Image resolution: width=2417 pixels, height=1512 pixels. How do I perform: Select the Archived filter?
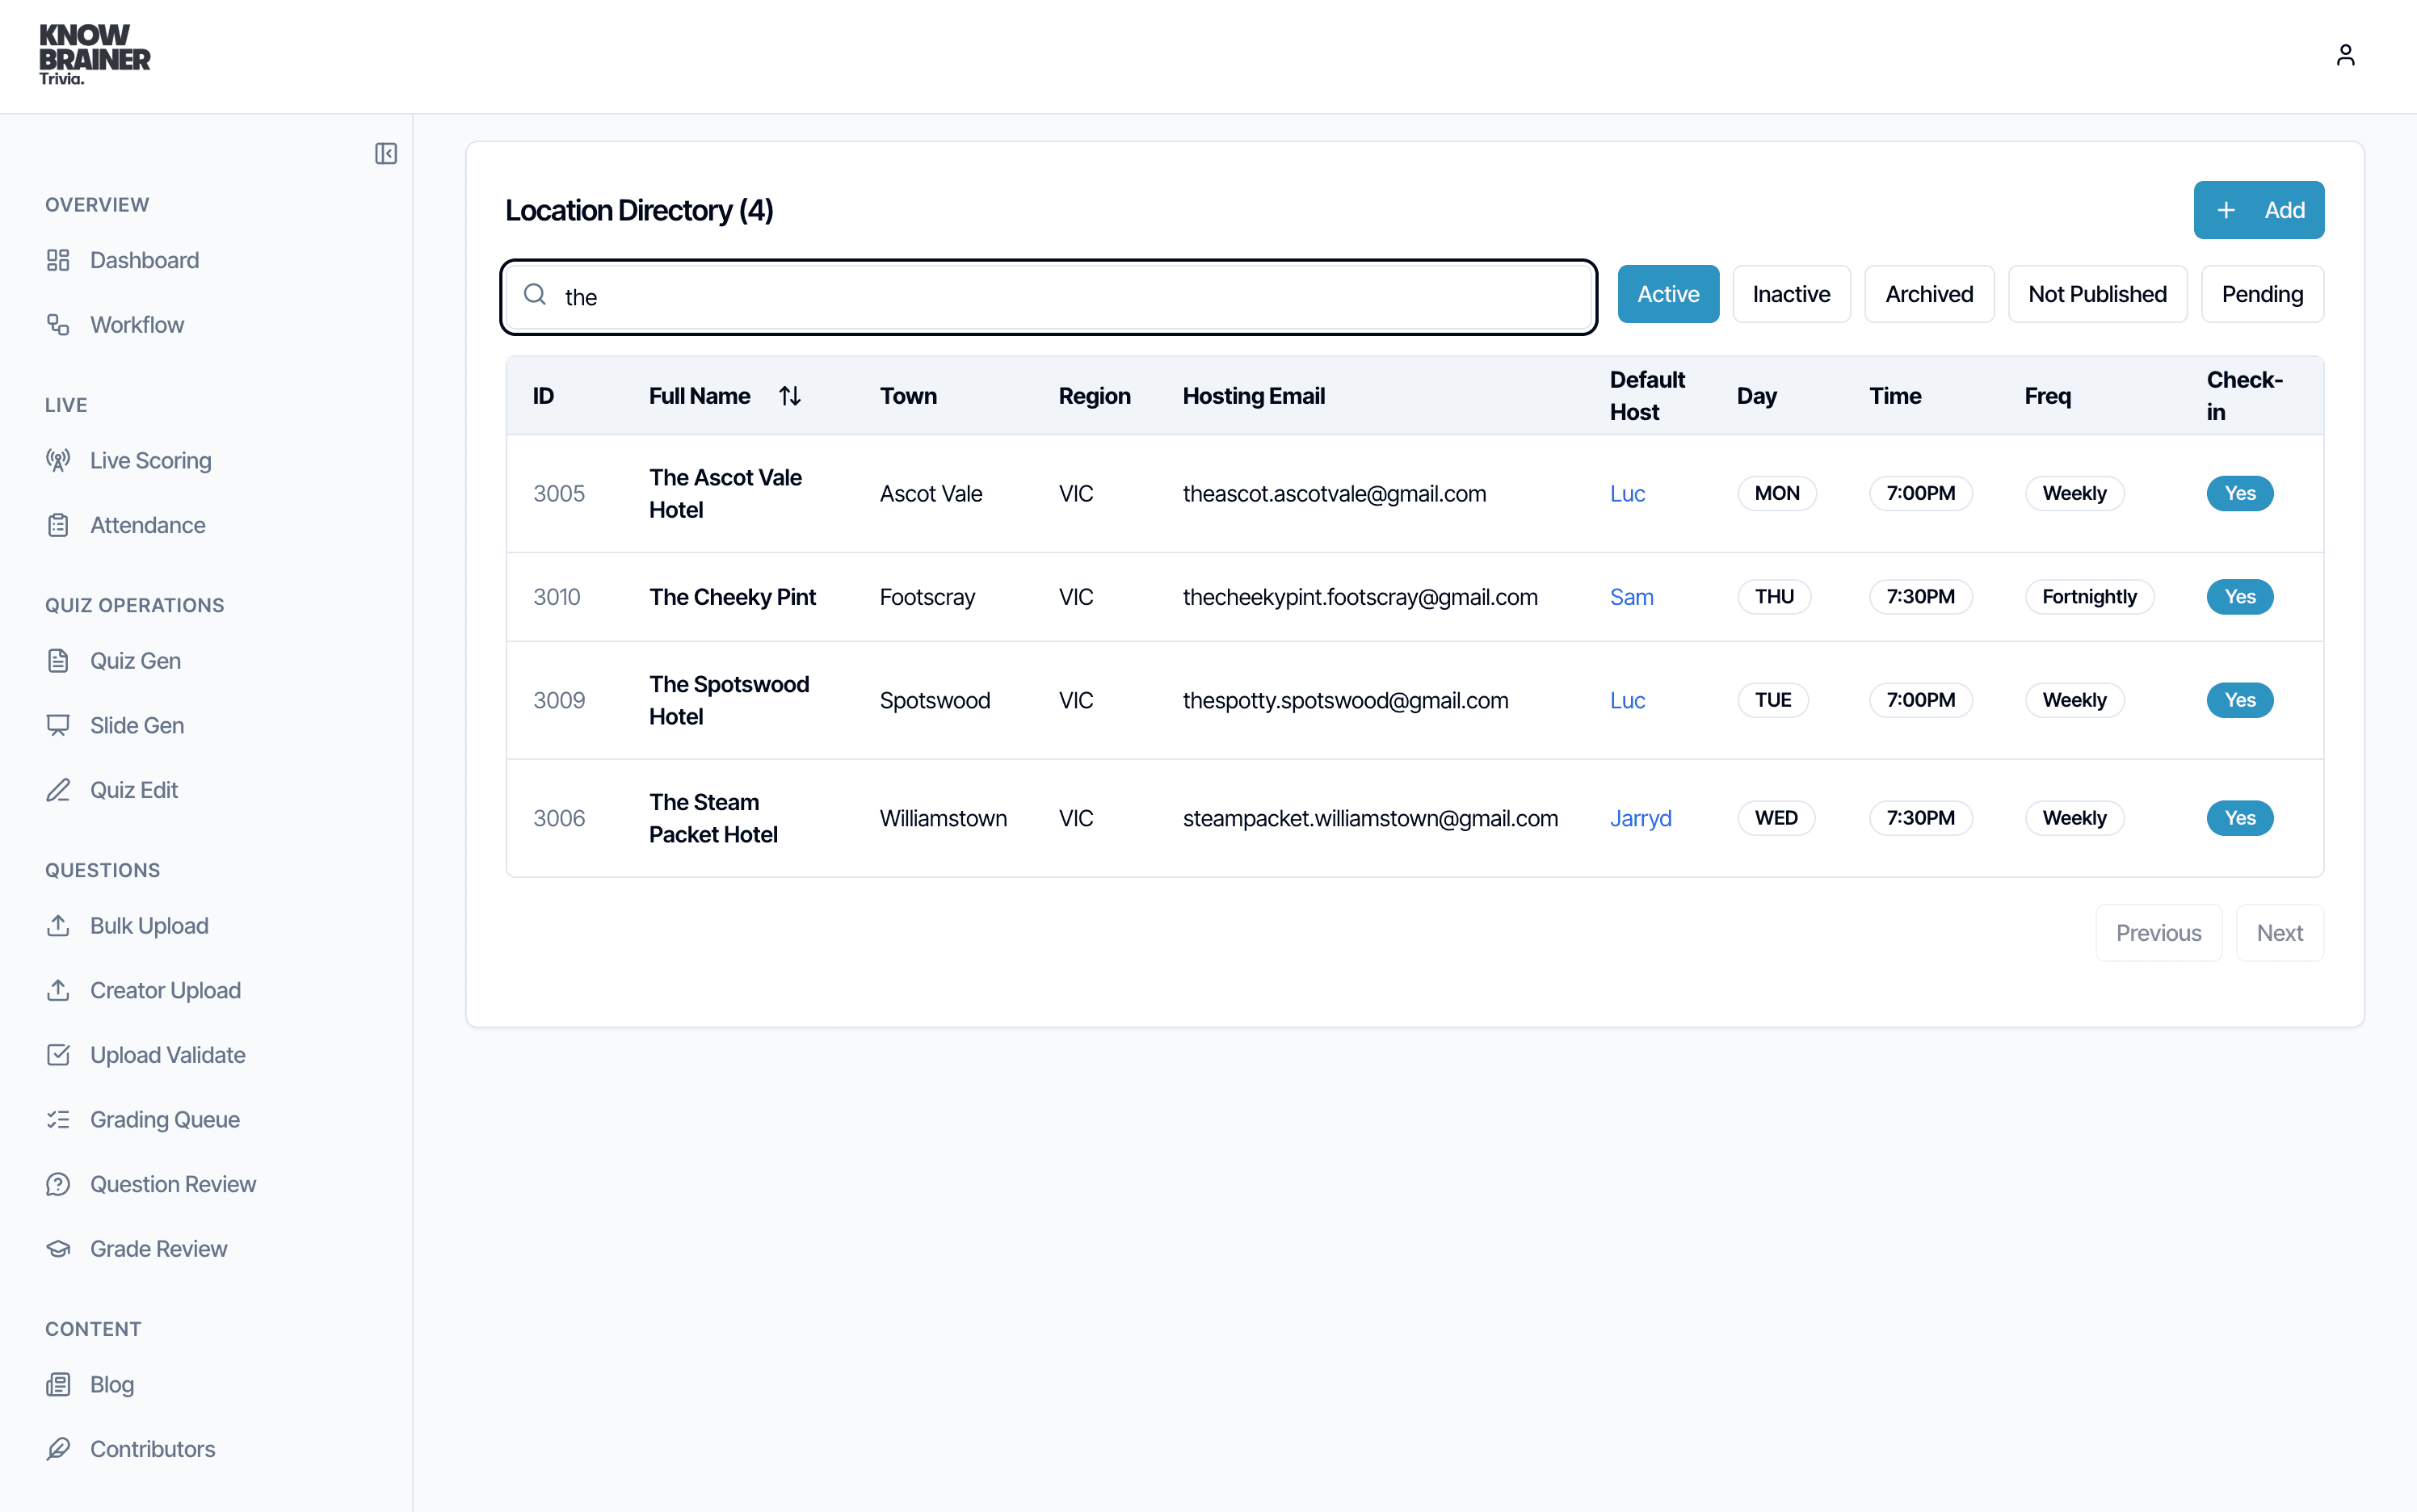(1929, 294)
